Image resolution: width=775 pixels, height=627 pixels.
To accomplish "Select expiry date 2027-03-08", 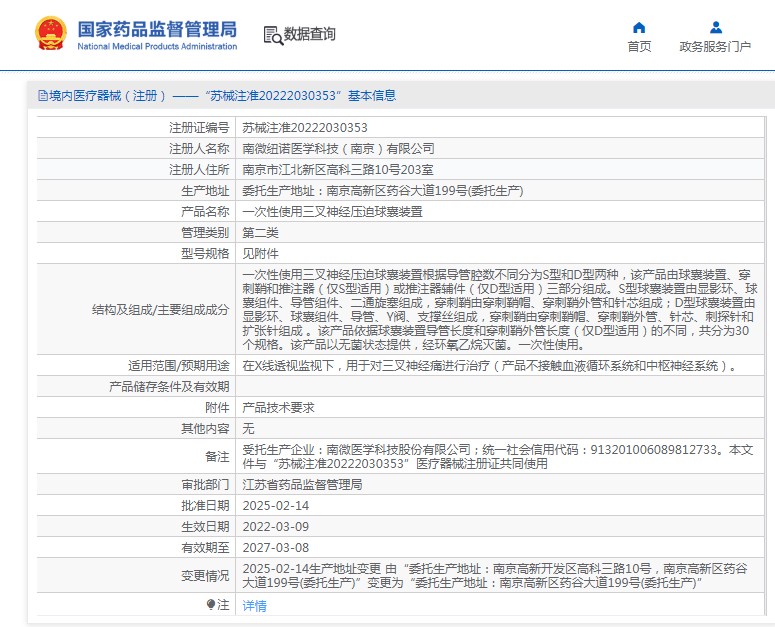I will [276, 548].
